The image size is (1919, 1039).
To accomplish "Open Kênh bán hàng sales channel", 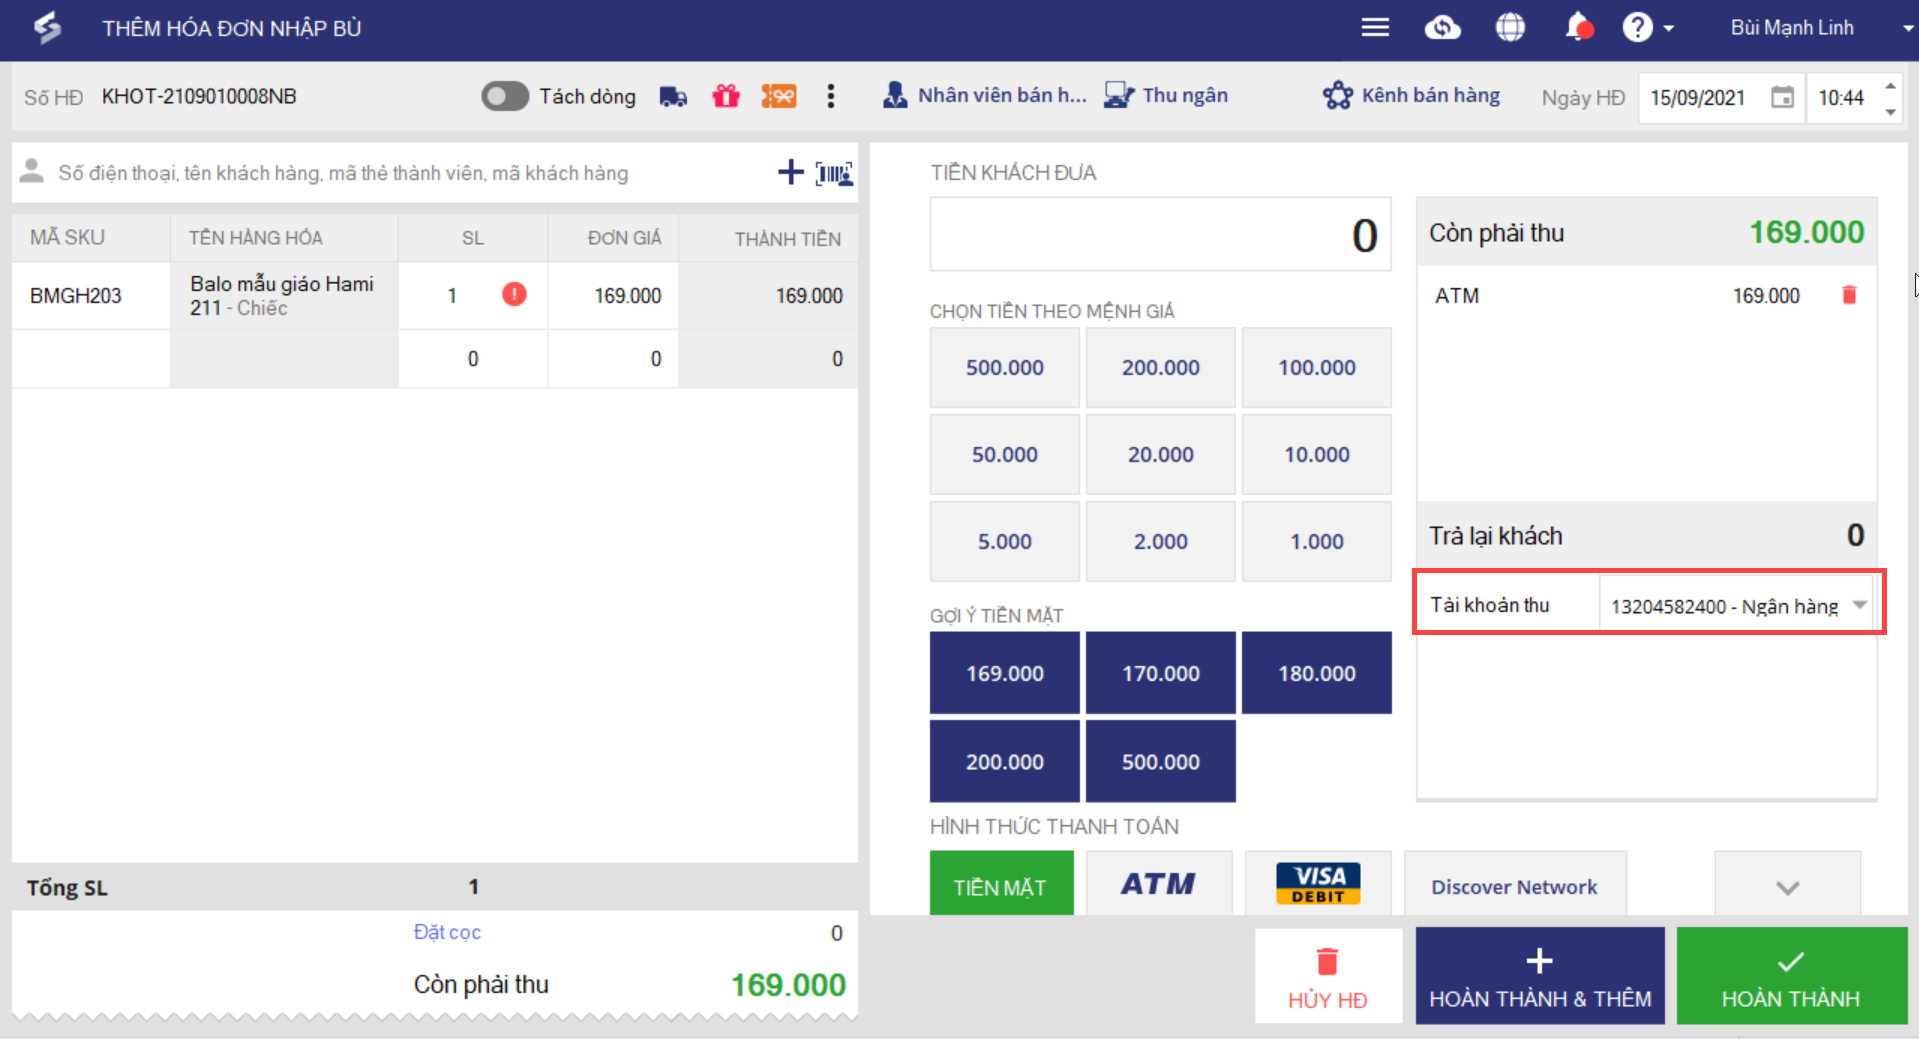I will pyautogui.click(x=1411, y=95).
